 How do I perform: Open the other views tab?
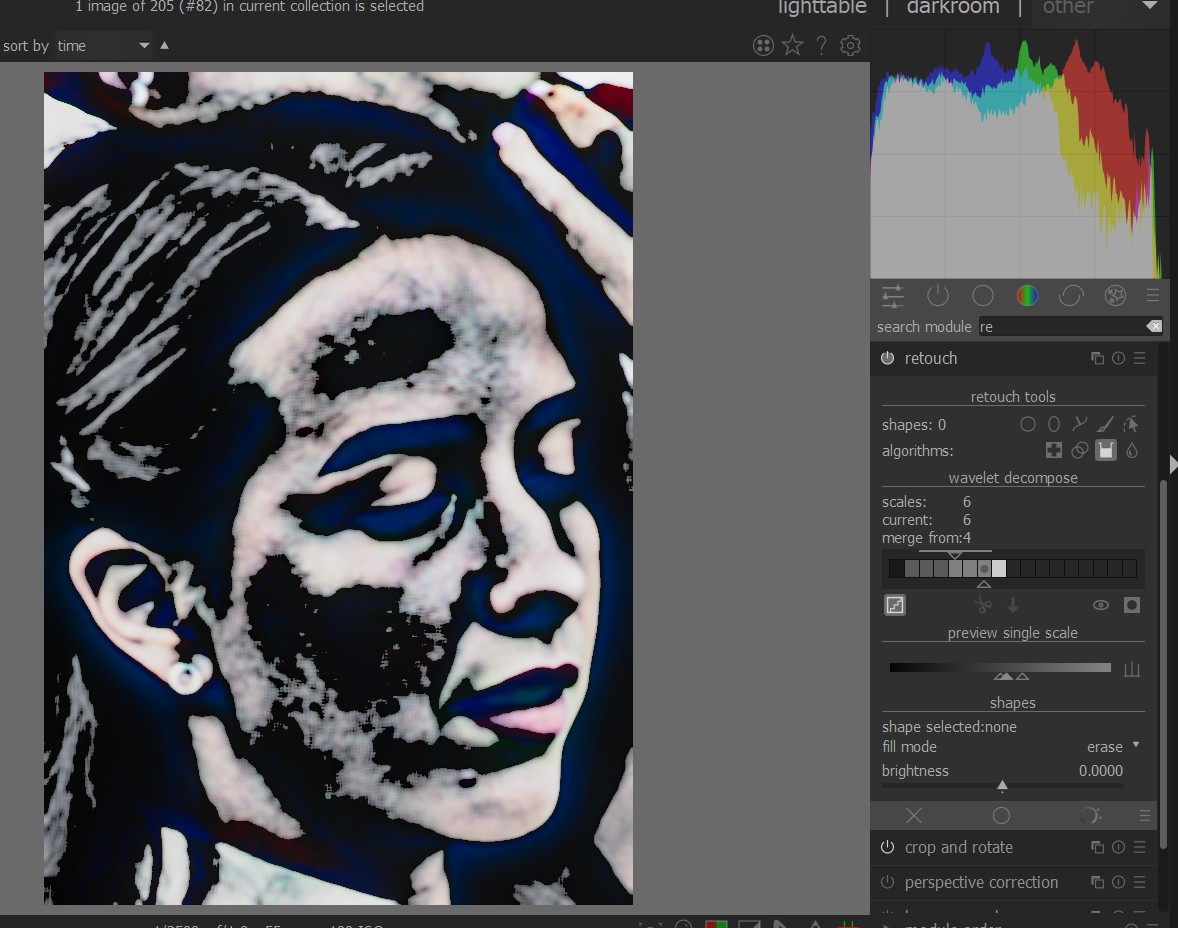(1068, 8)
